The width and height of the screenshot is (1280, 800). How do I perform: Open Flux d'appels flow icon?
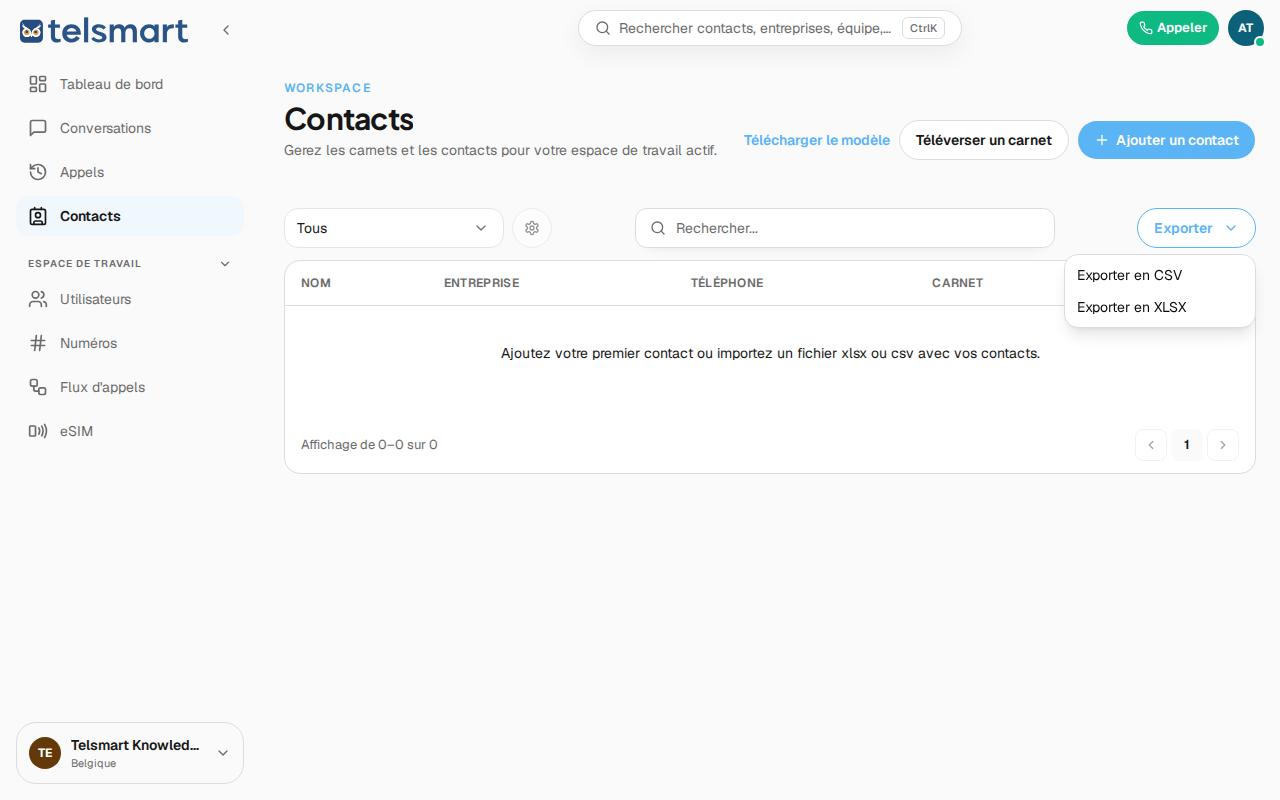pyautogui.click(x=38, y=387)
